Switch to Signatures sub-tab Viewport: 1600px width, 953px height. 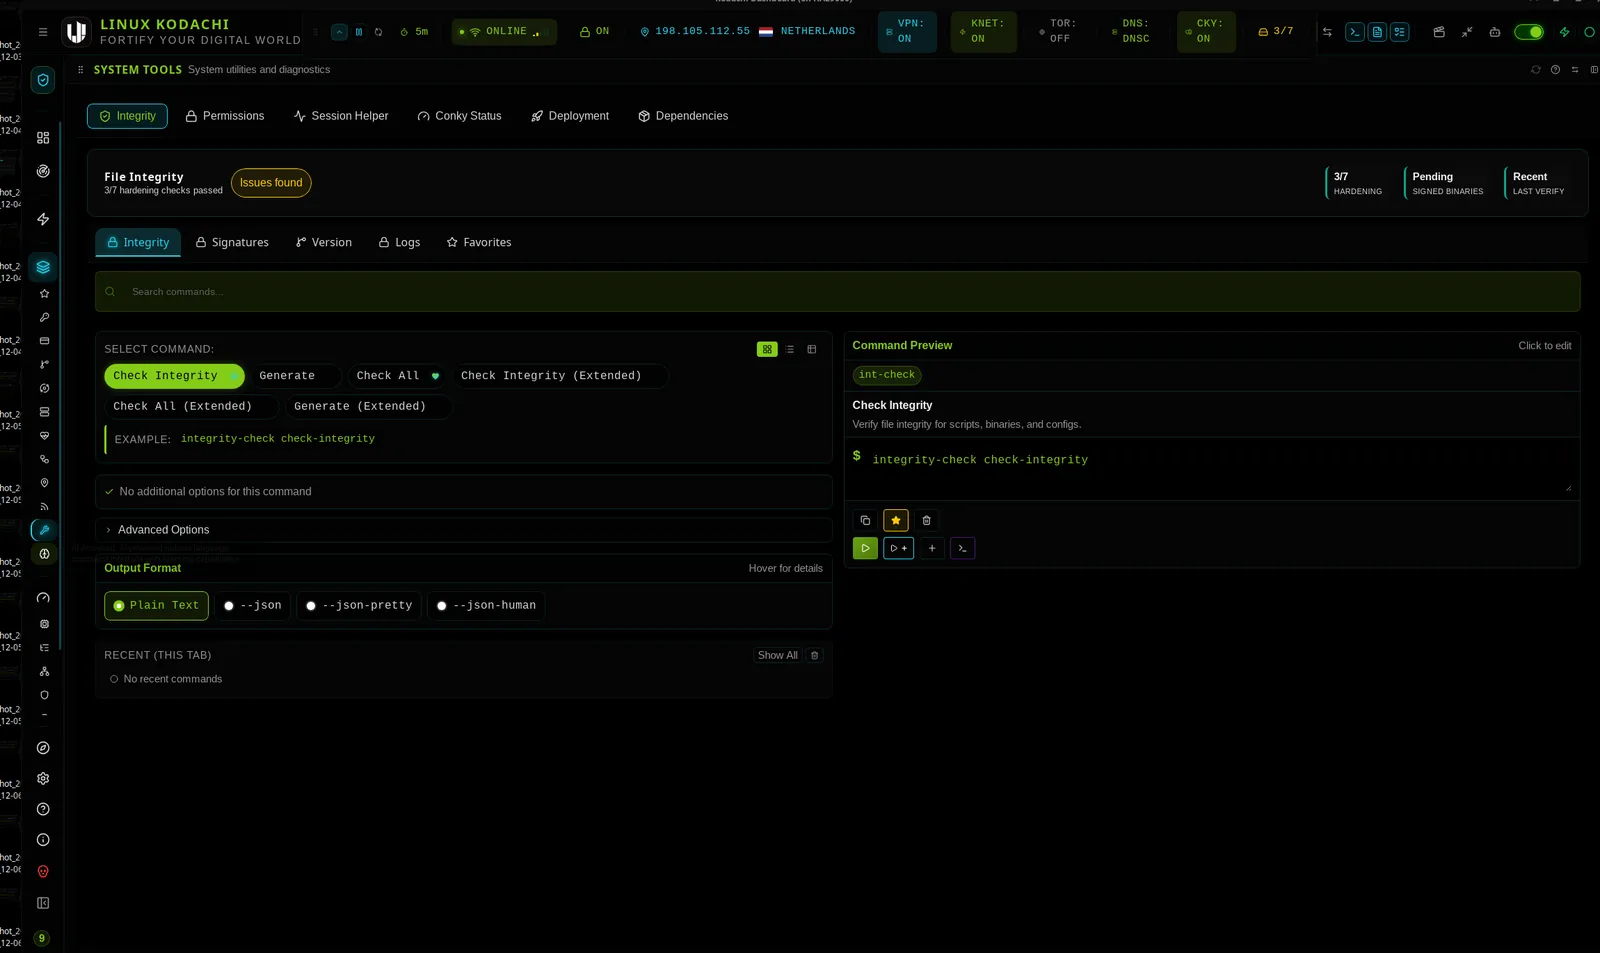232,243
